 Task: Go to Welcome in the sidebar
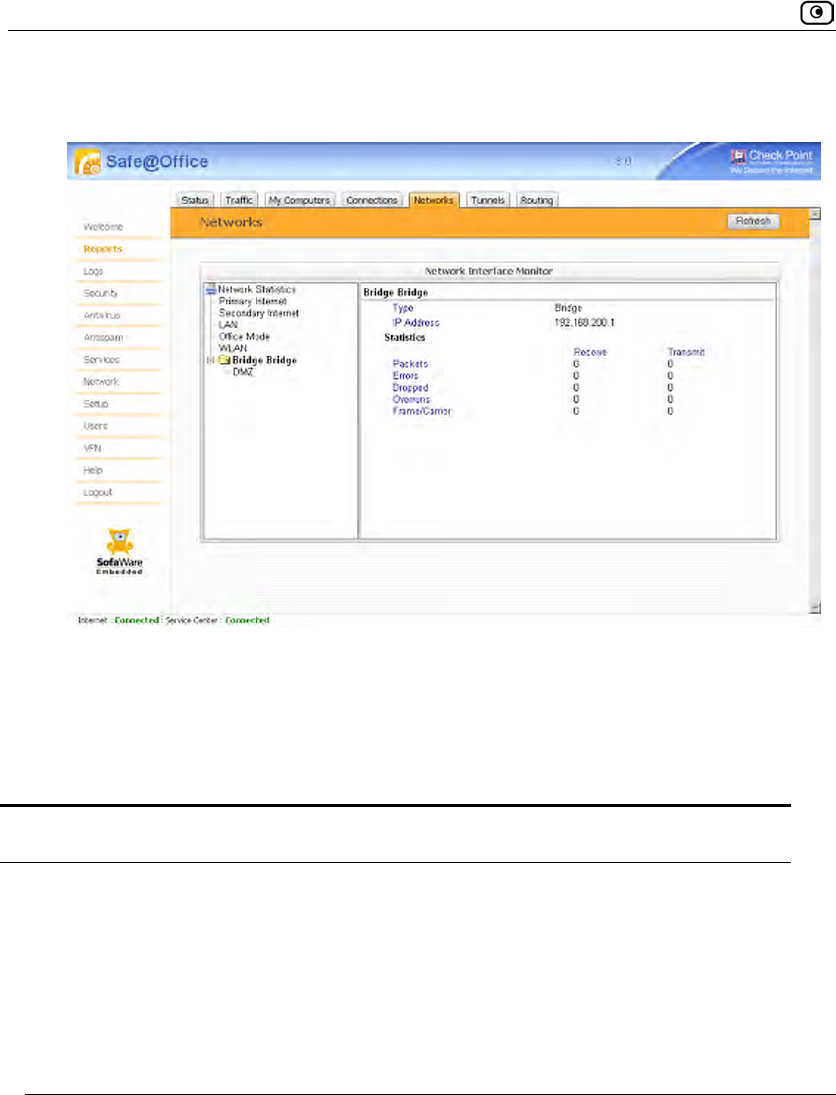tap(103, 227)
